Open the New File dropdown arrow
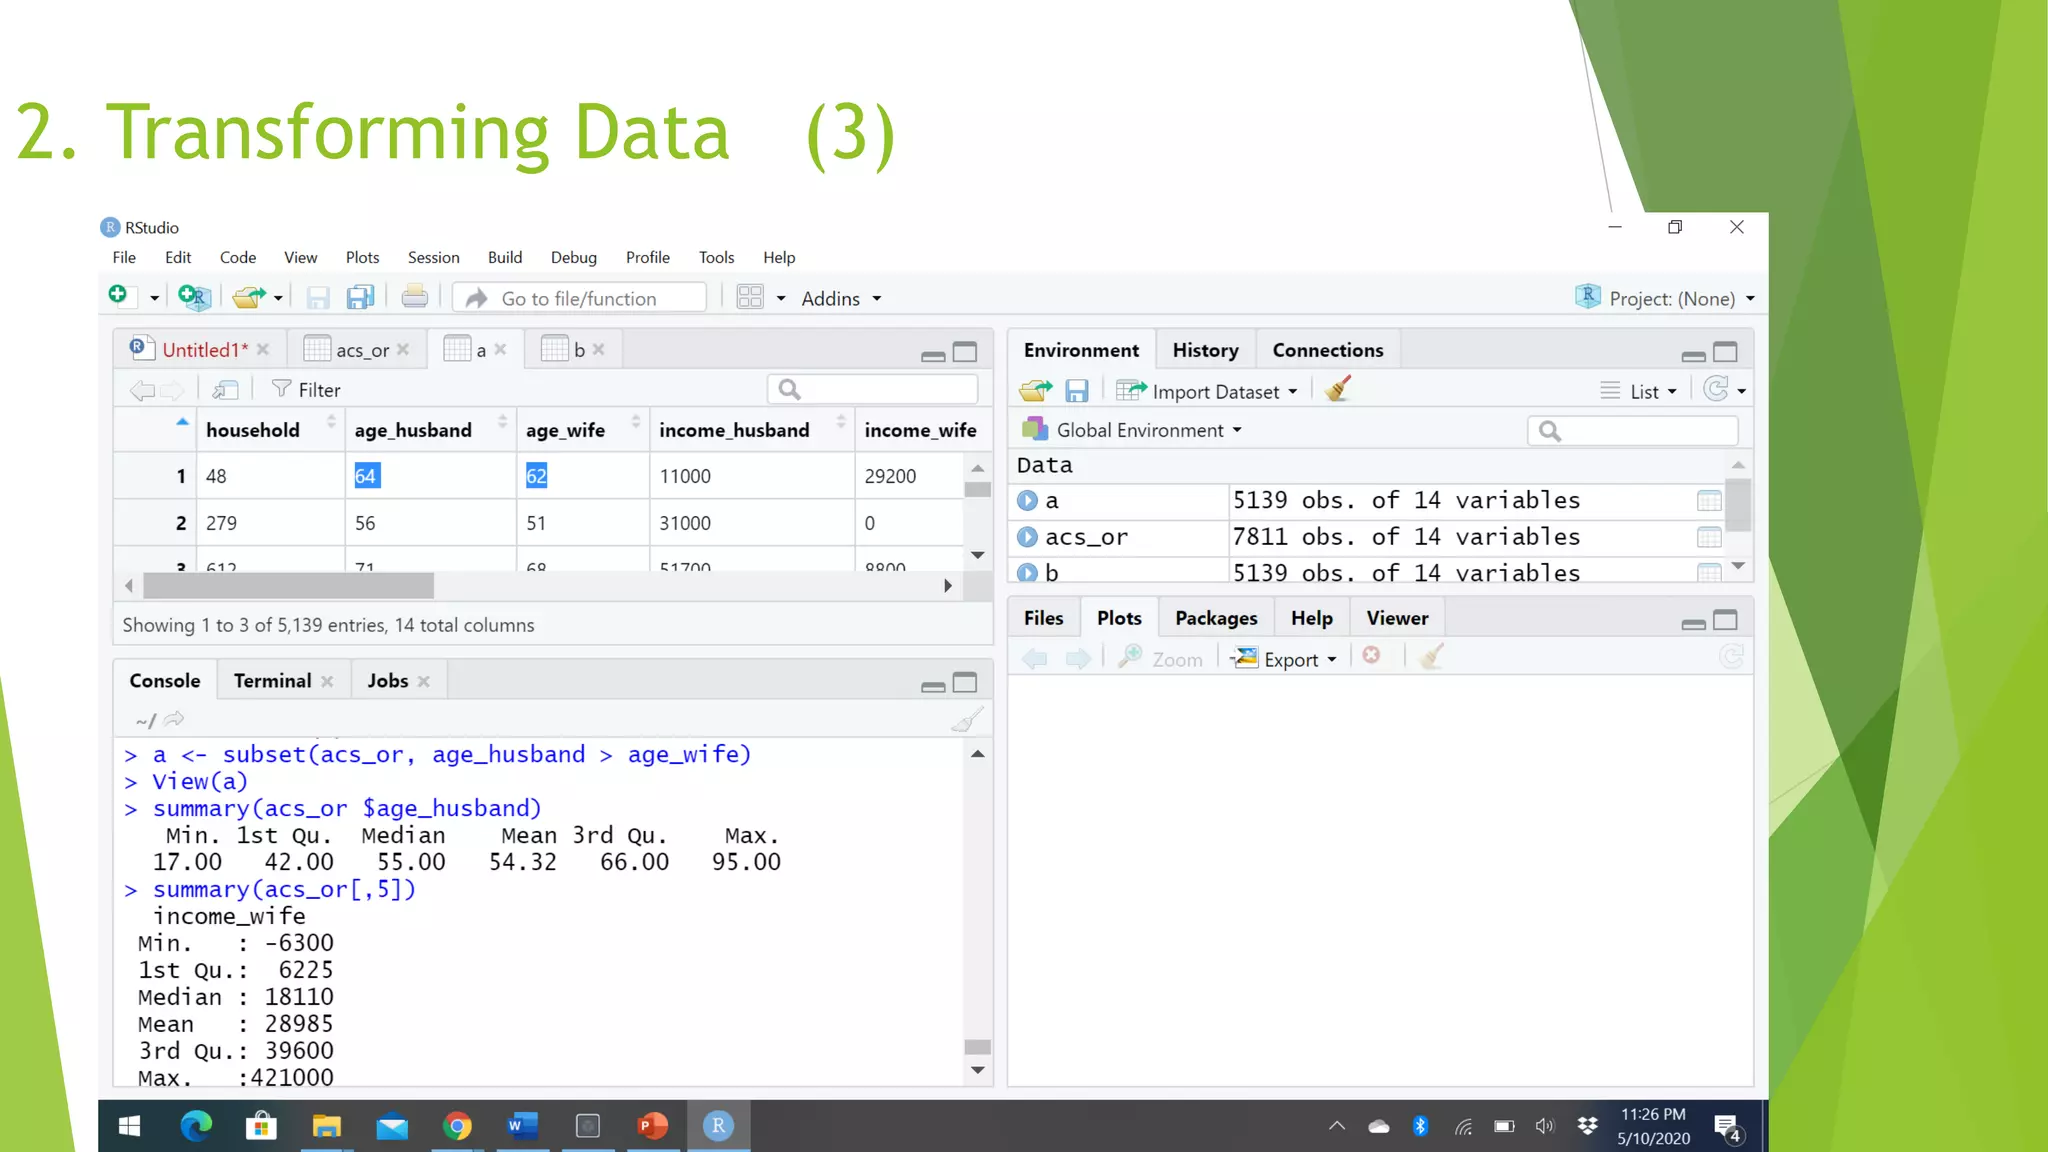 (154, 298)
